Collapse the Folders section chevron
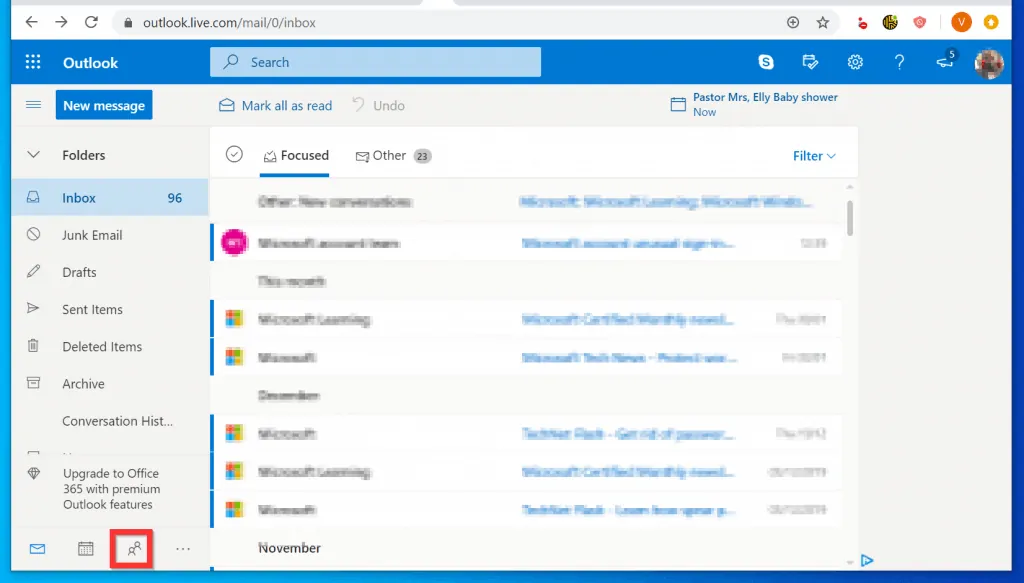This screenshot has height=583, width=1024. 33,155
